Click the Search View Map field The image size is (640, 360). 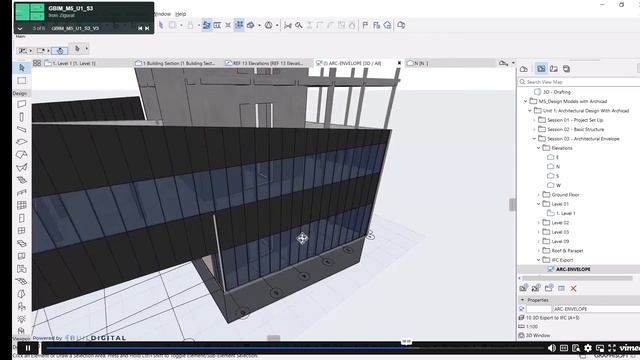coord(580,82)
